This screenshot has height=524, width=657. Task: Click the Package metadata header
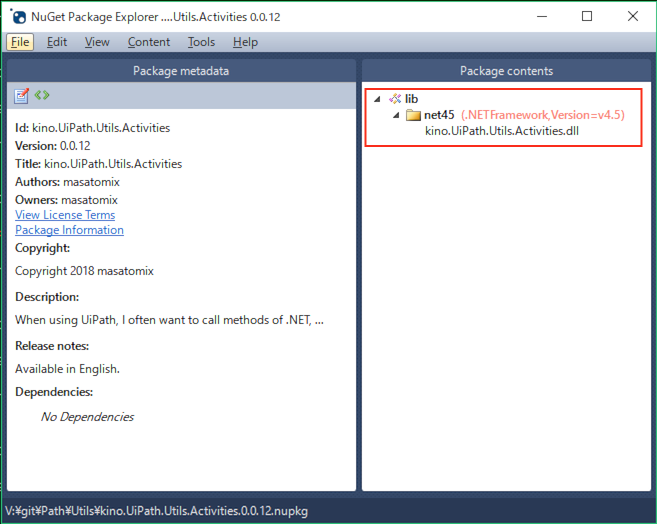point(181,71)
